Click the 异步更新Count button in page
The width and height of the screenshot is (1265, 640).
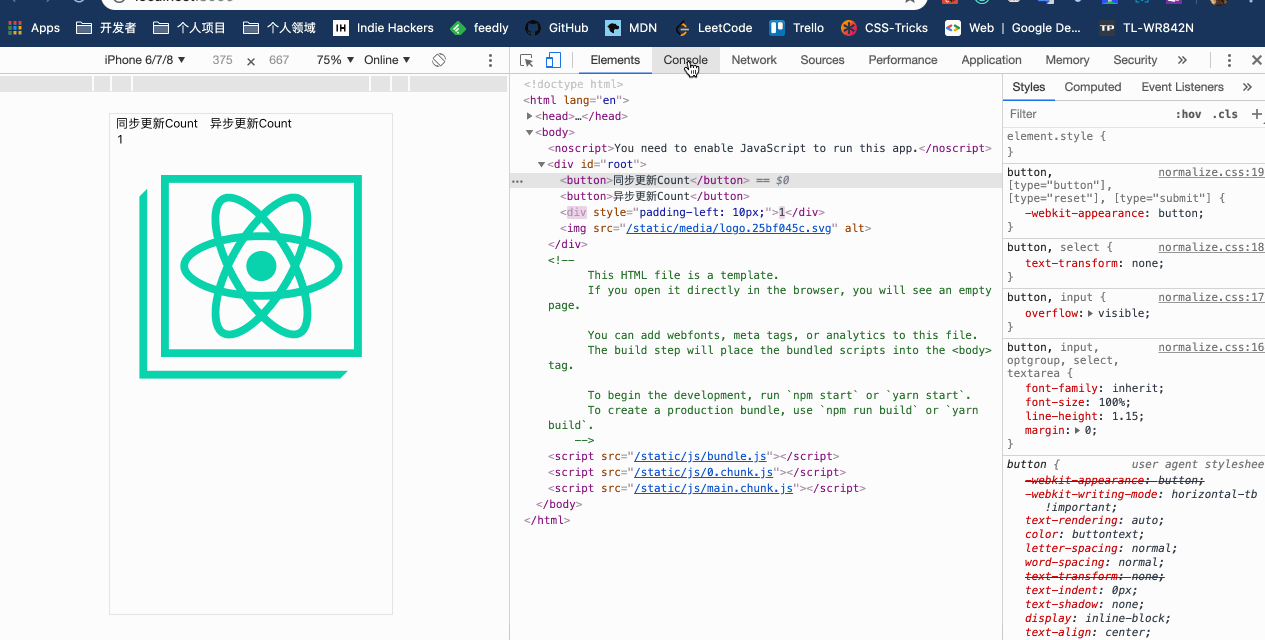click(x=251, y=124)
